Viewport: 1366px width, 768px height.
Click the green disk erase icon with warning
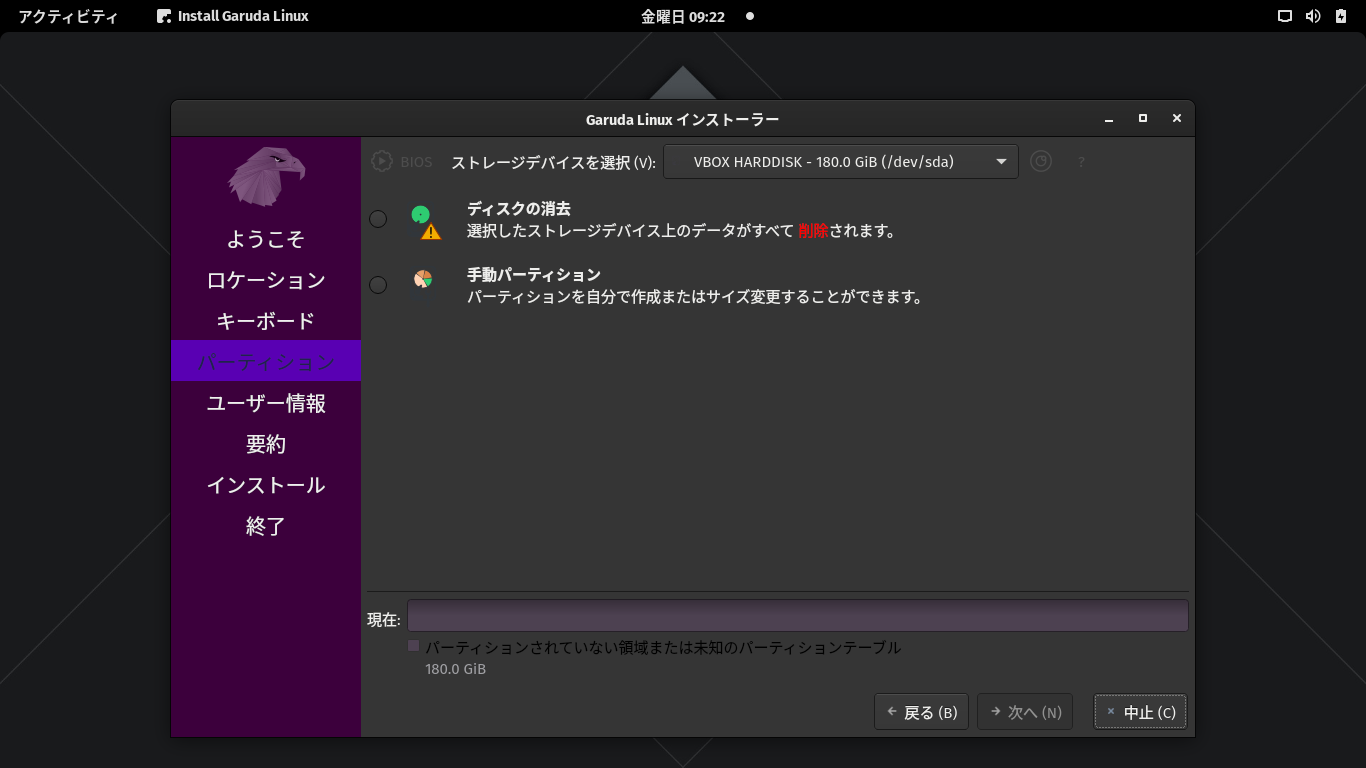point(425,222)
